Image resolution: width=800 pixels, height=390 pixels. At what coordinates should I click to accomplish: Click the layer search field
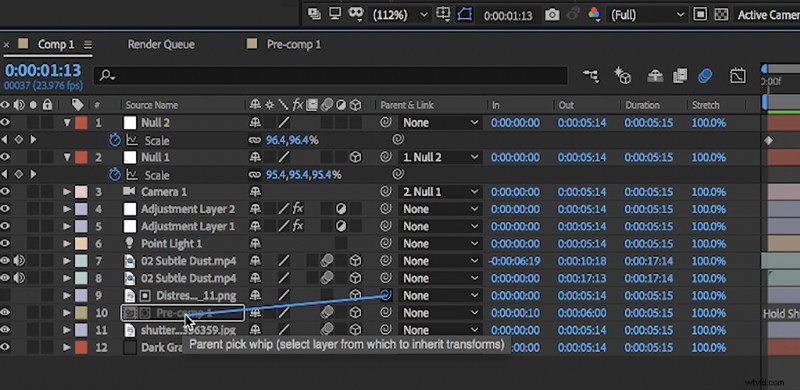click(x=331, y=76)
